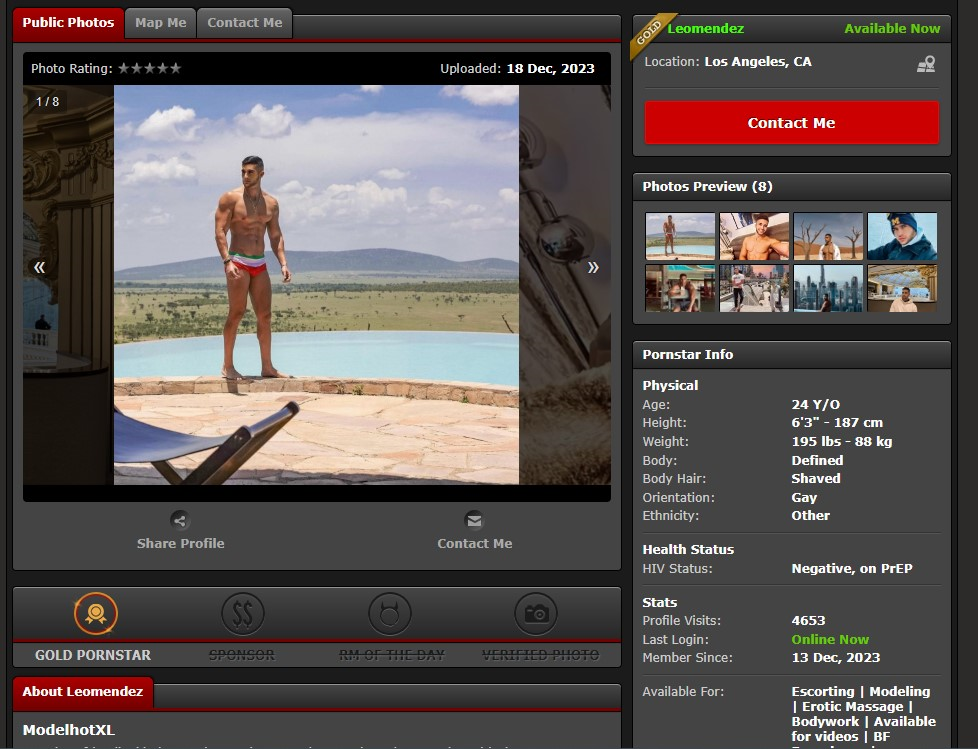Click the Contact Me label under the photo

(475, 543)
